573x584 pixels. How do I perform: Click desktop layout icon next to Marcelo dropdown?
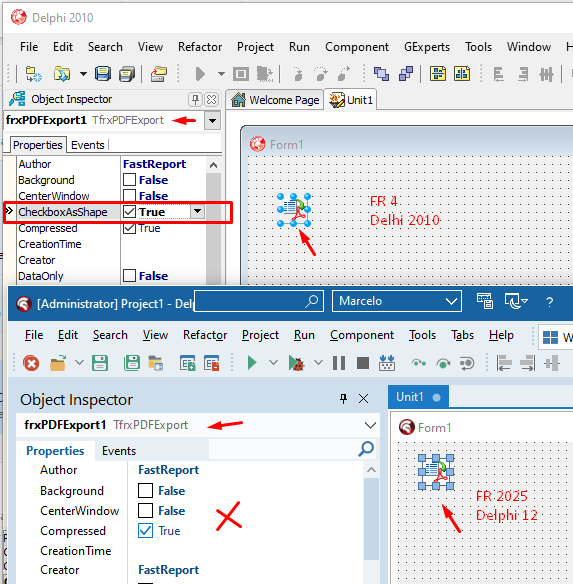coord(485,301)
